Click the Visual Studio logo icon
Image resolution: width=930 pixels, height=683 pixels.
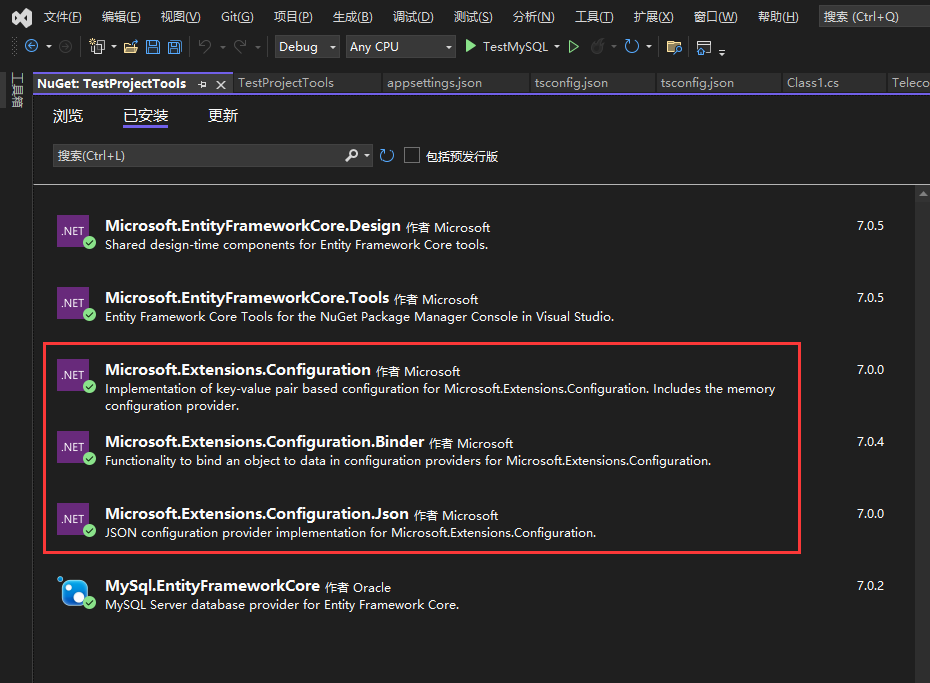click(x=22, y=17)
